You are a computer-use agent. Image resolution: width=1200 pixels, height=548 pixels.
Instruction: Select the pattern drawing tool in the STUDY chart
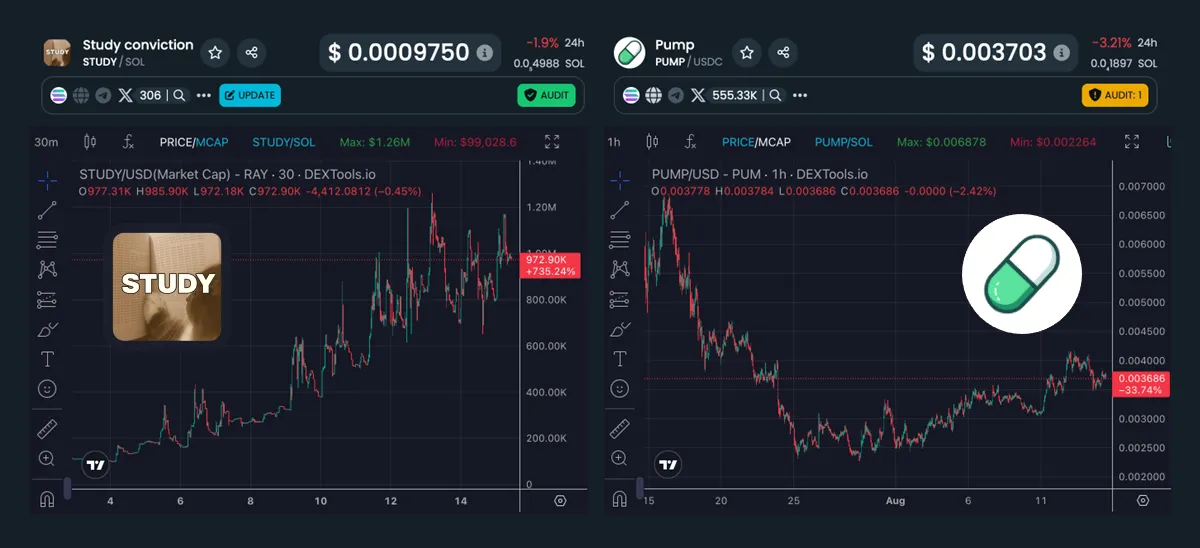[47, 269]
